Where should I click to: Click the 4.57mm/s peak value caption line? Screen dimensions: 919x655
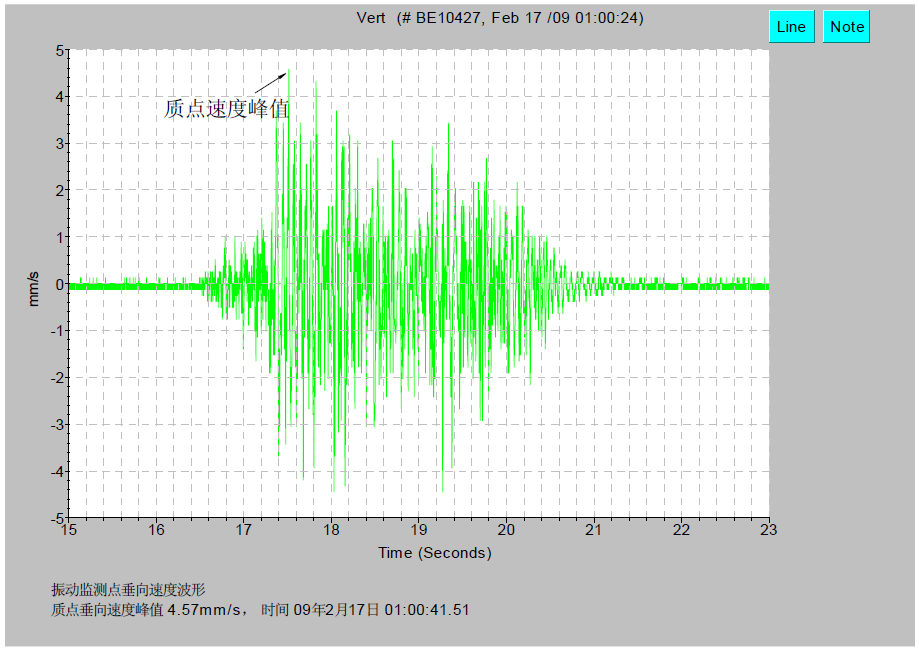click(x=260, y=610)
